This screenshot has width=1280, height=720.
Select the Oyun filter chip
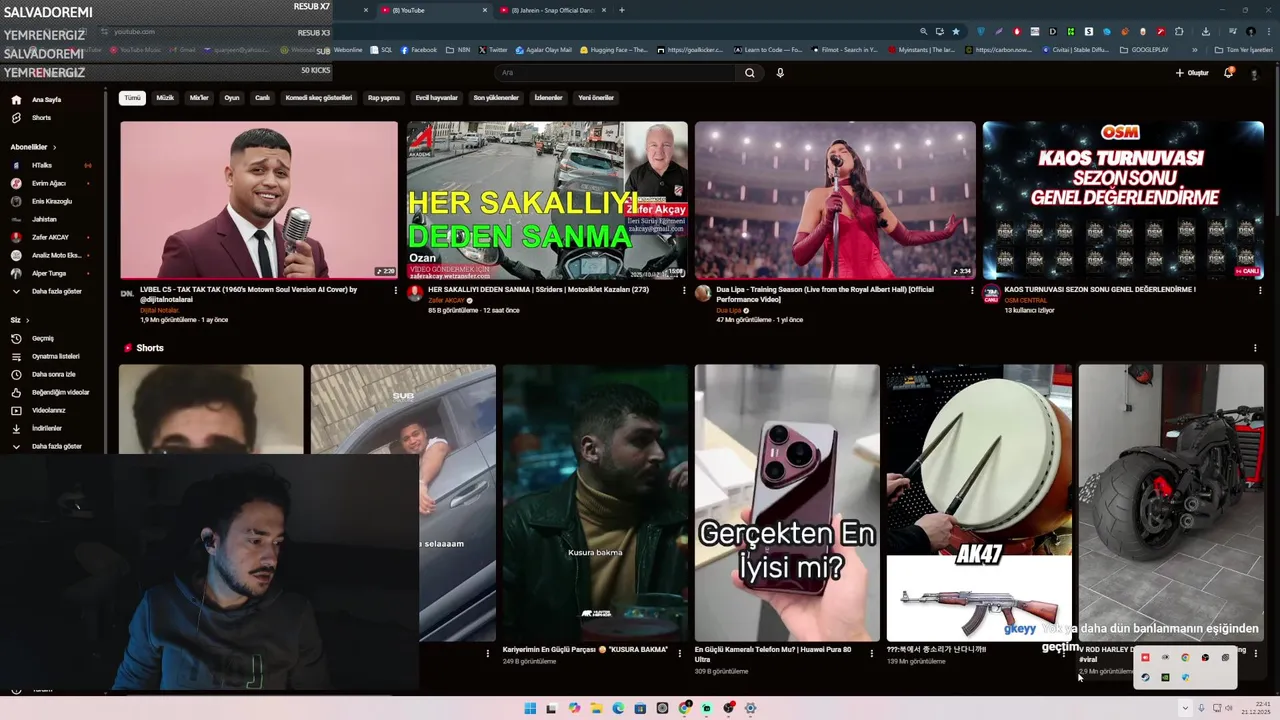pos(232,98)
